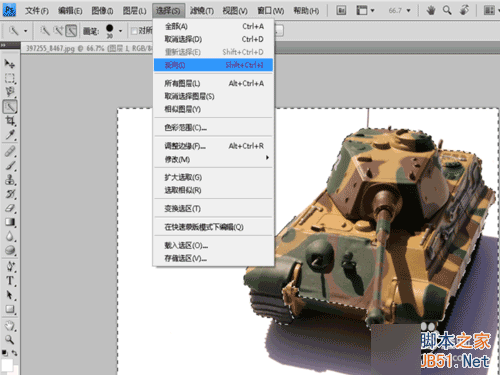Select the Brush tool

coord(9,165)
